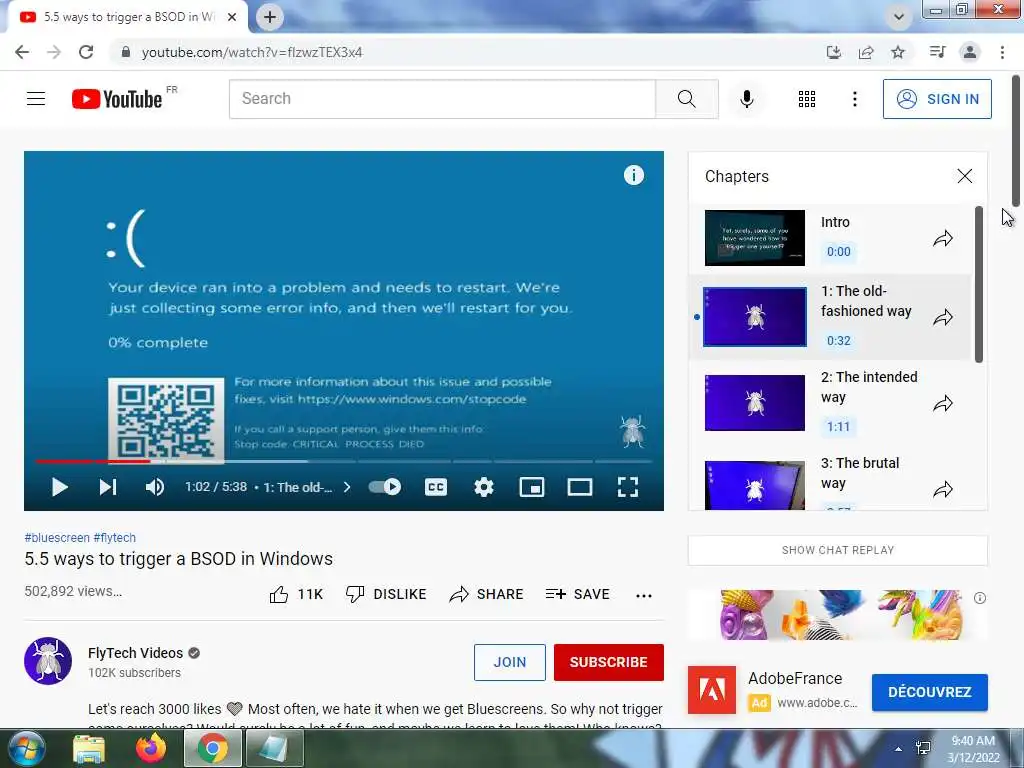Image resolution: width=1024 pixels, height=768 pixels.
Task: Open Chrome profile avatar
Action: point(970,52)
